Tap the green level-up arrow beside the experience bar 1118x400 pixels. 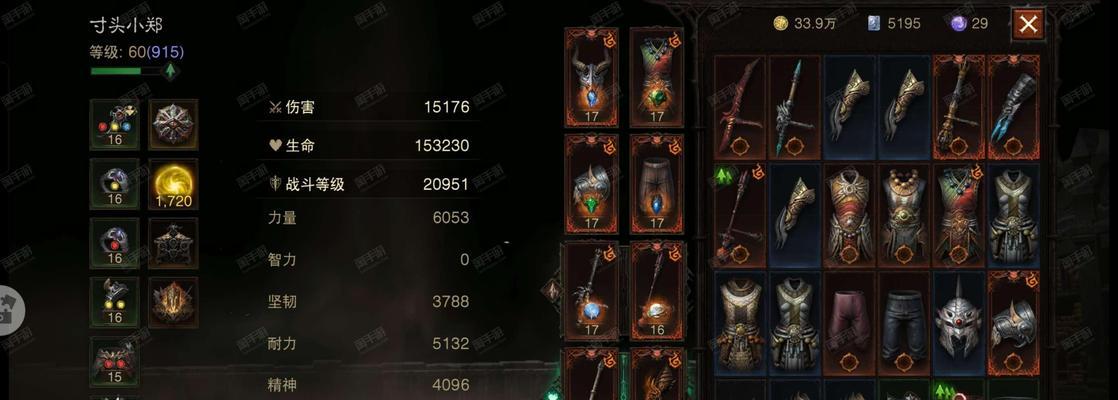pos(170,71)
